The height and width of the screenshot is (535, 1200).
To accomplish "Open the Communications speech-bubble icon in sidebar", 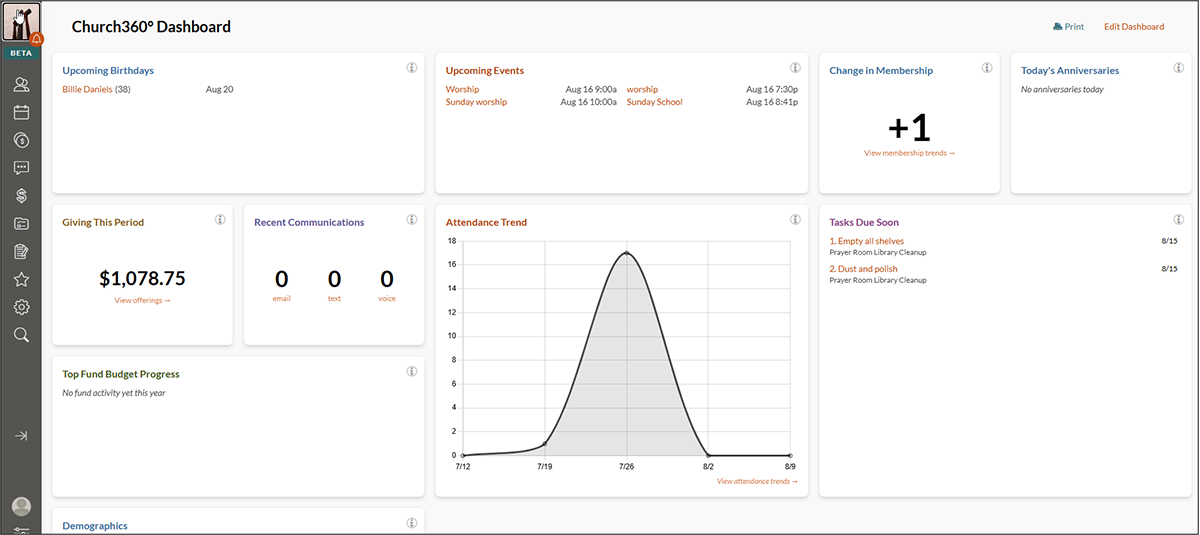I will (21, 168).
